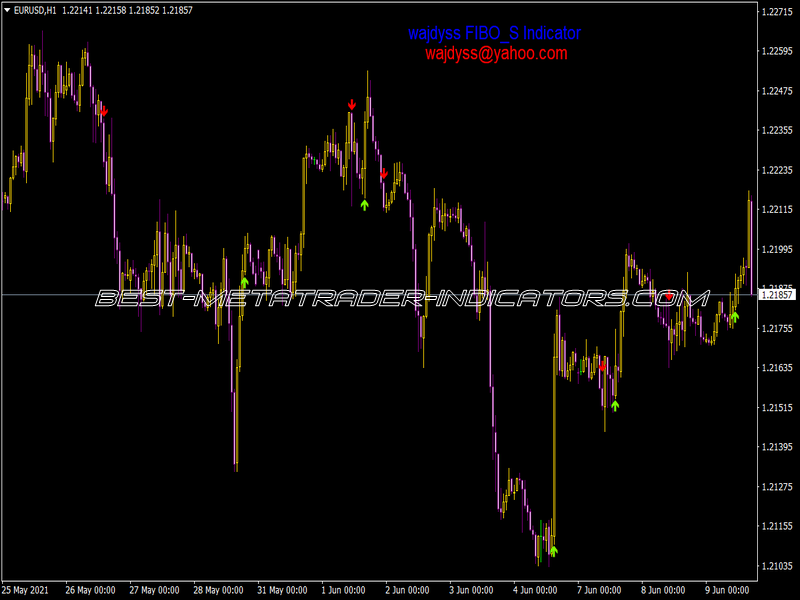Screen dimensions: 800x600
Task: Select the red wajdyss@yahoo.com label
Action: click(496, 53)
